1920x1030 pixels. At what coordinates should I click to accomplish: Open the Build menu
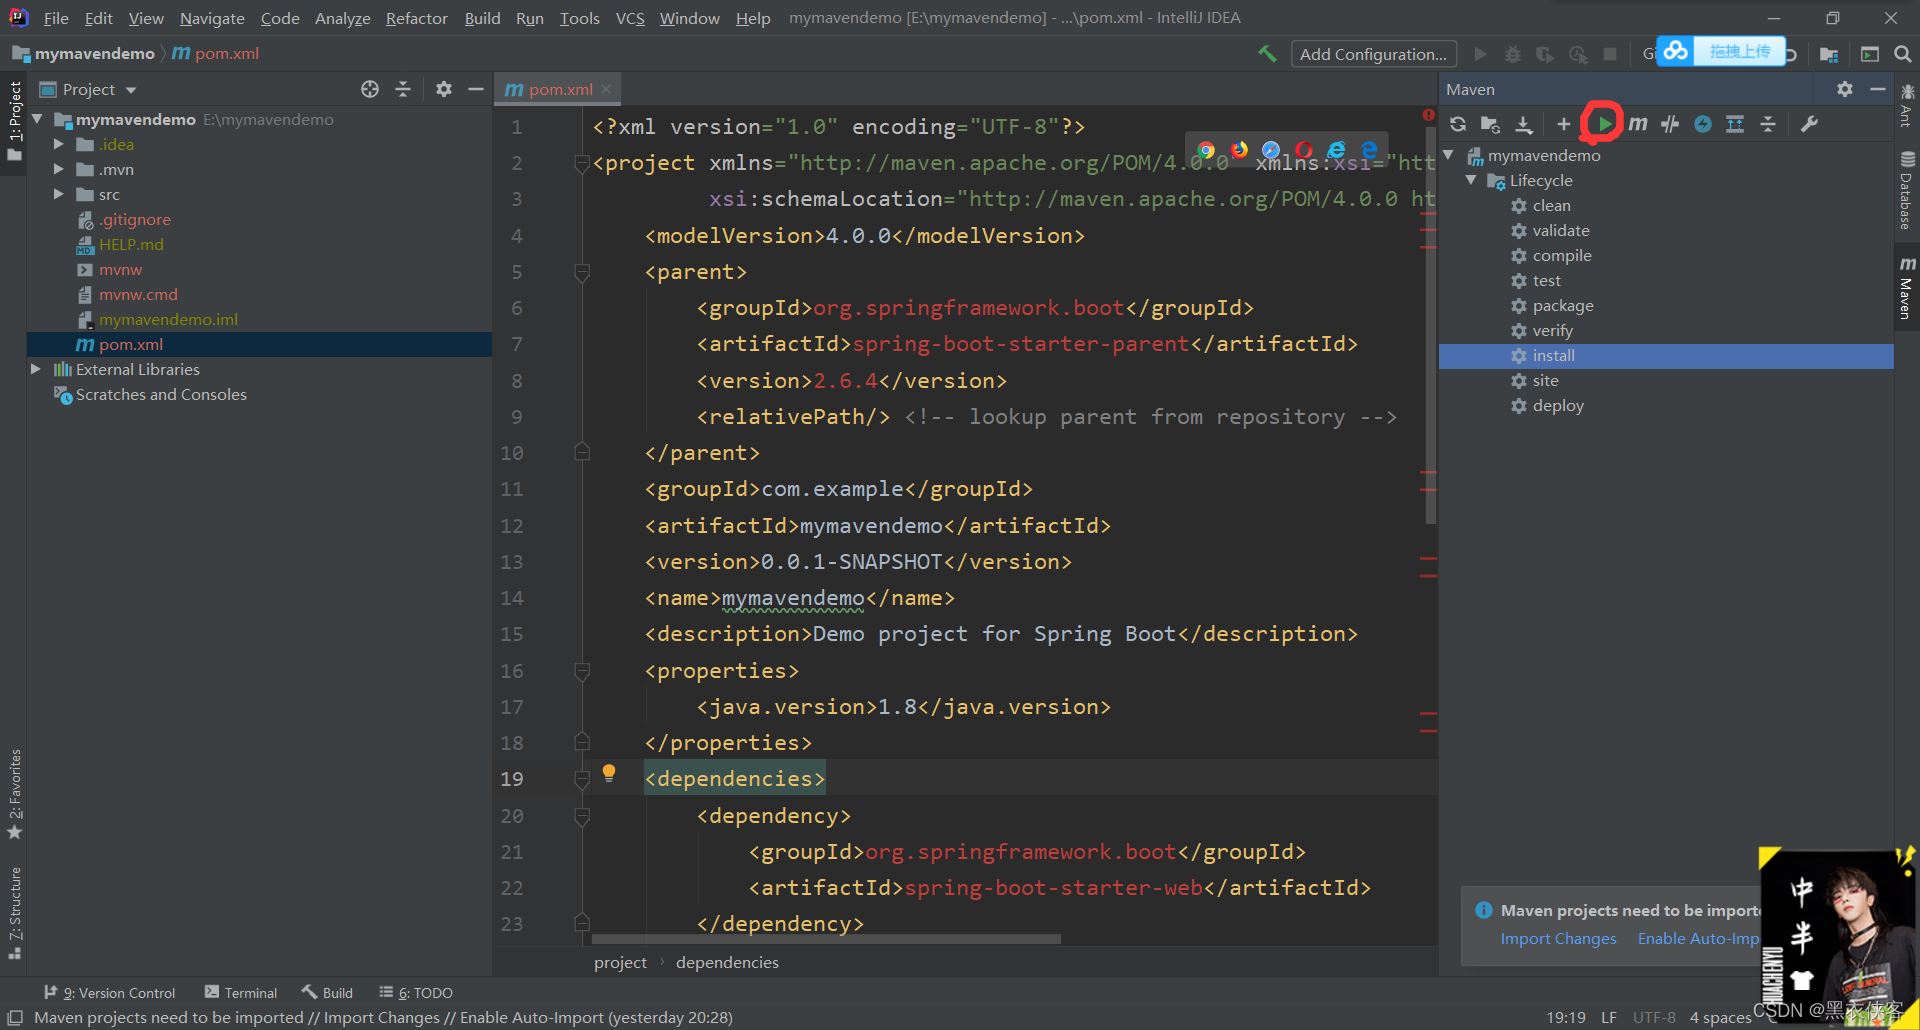[x=482, y=18]
